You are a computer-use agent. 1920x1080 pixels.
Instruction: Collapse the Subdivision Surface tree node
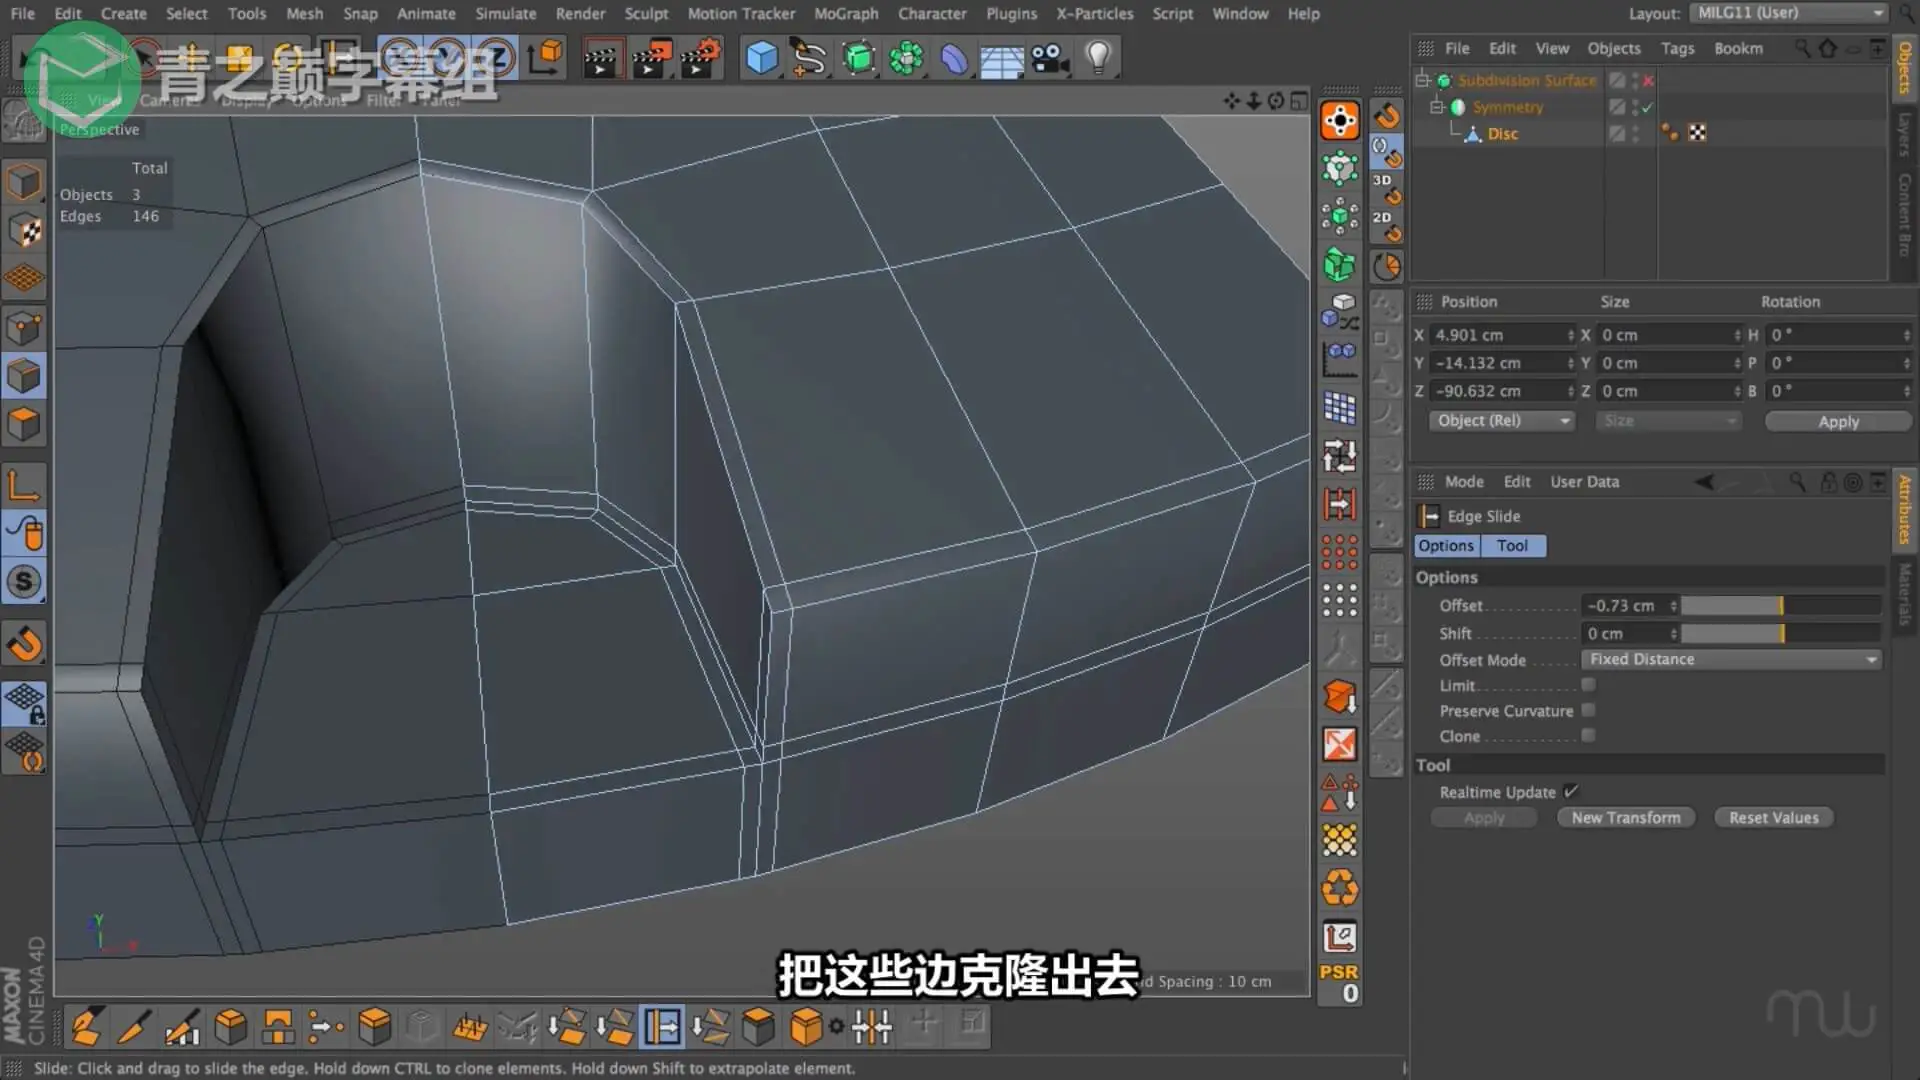pyautogui.click(x=1423, y=79)
